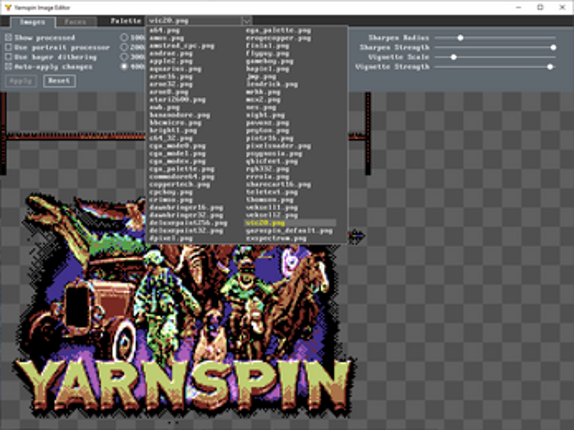Toggle the Show processed checkbox
The width and height of the screenshot is (574, 430).
pyautogui.click(x=9, y=38)
